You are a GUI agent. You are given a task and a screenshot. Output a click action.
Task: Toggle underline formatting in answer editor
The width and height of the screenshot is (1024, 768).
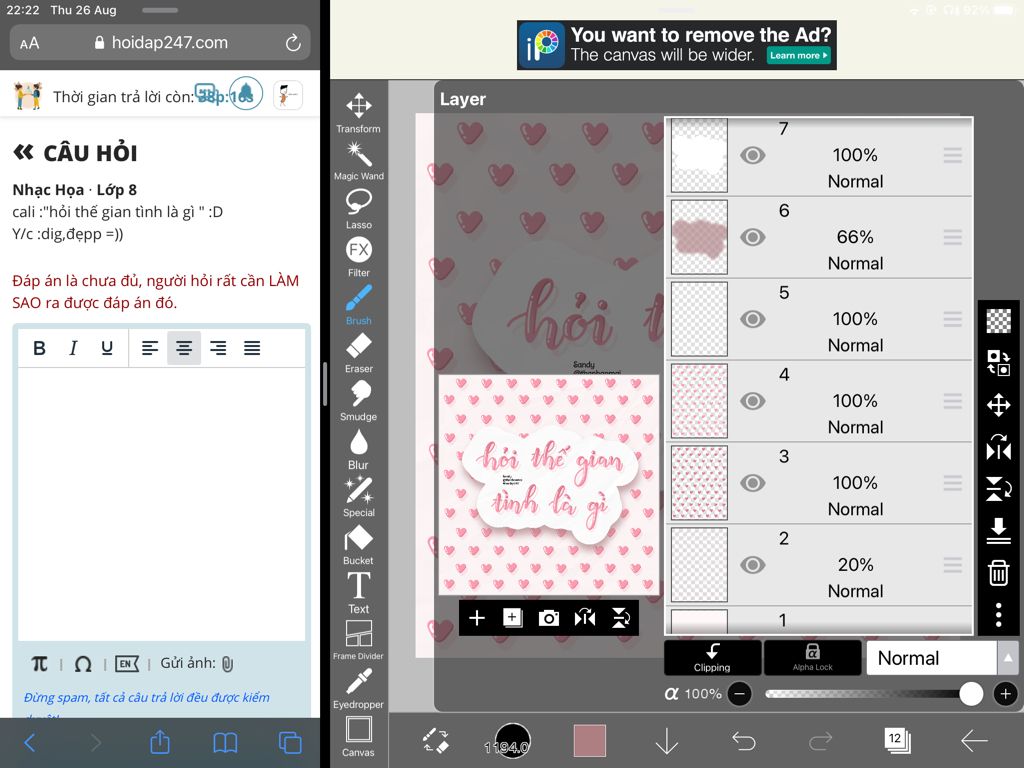tap(107, 348)
